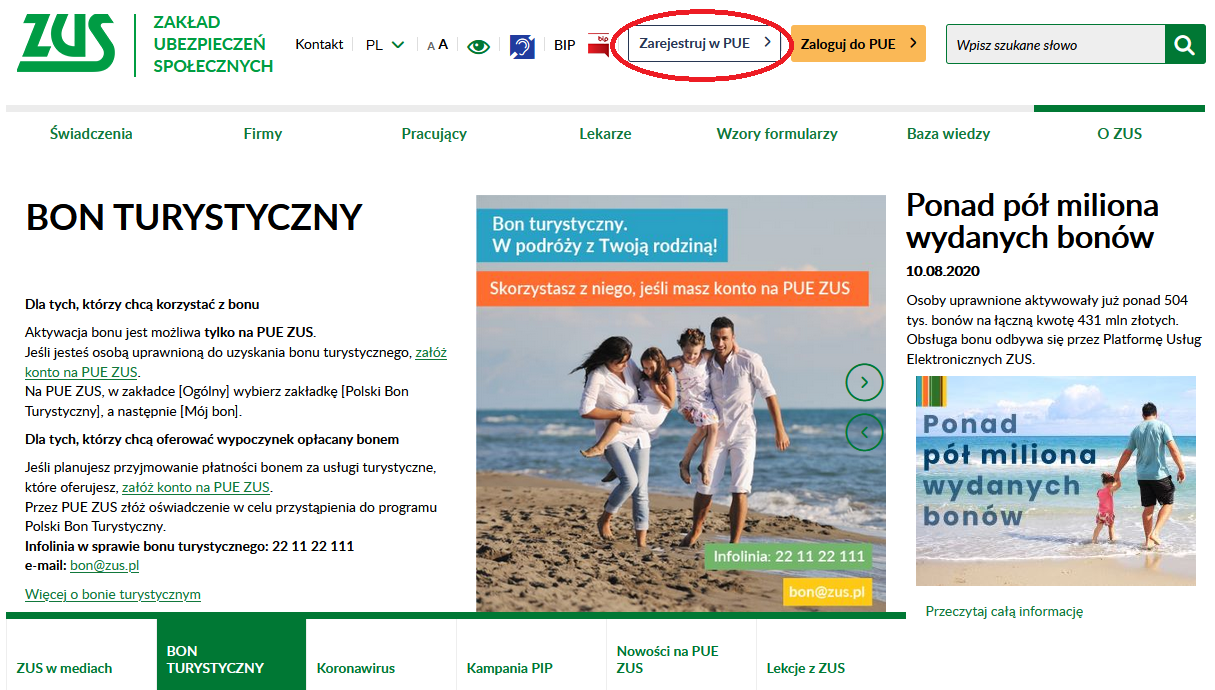Screen dimensions: 1215x690
Task: Click Zakład Ubezpieczeń Społecznych title text
Action: coord(213,44)
